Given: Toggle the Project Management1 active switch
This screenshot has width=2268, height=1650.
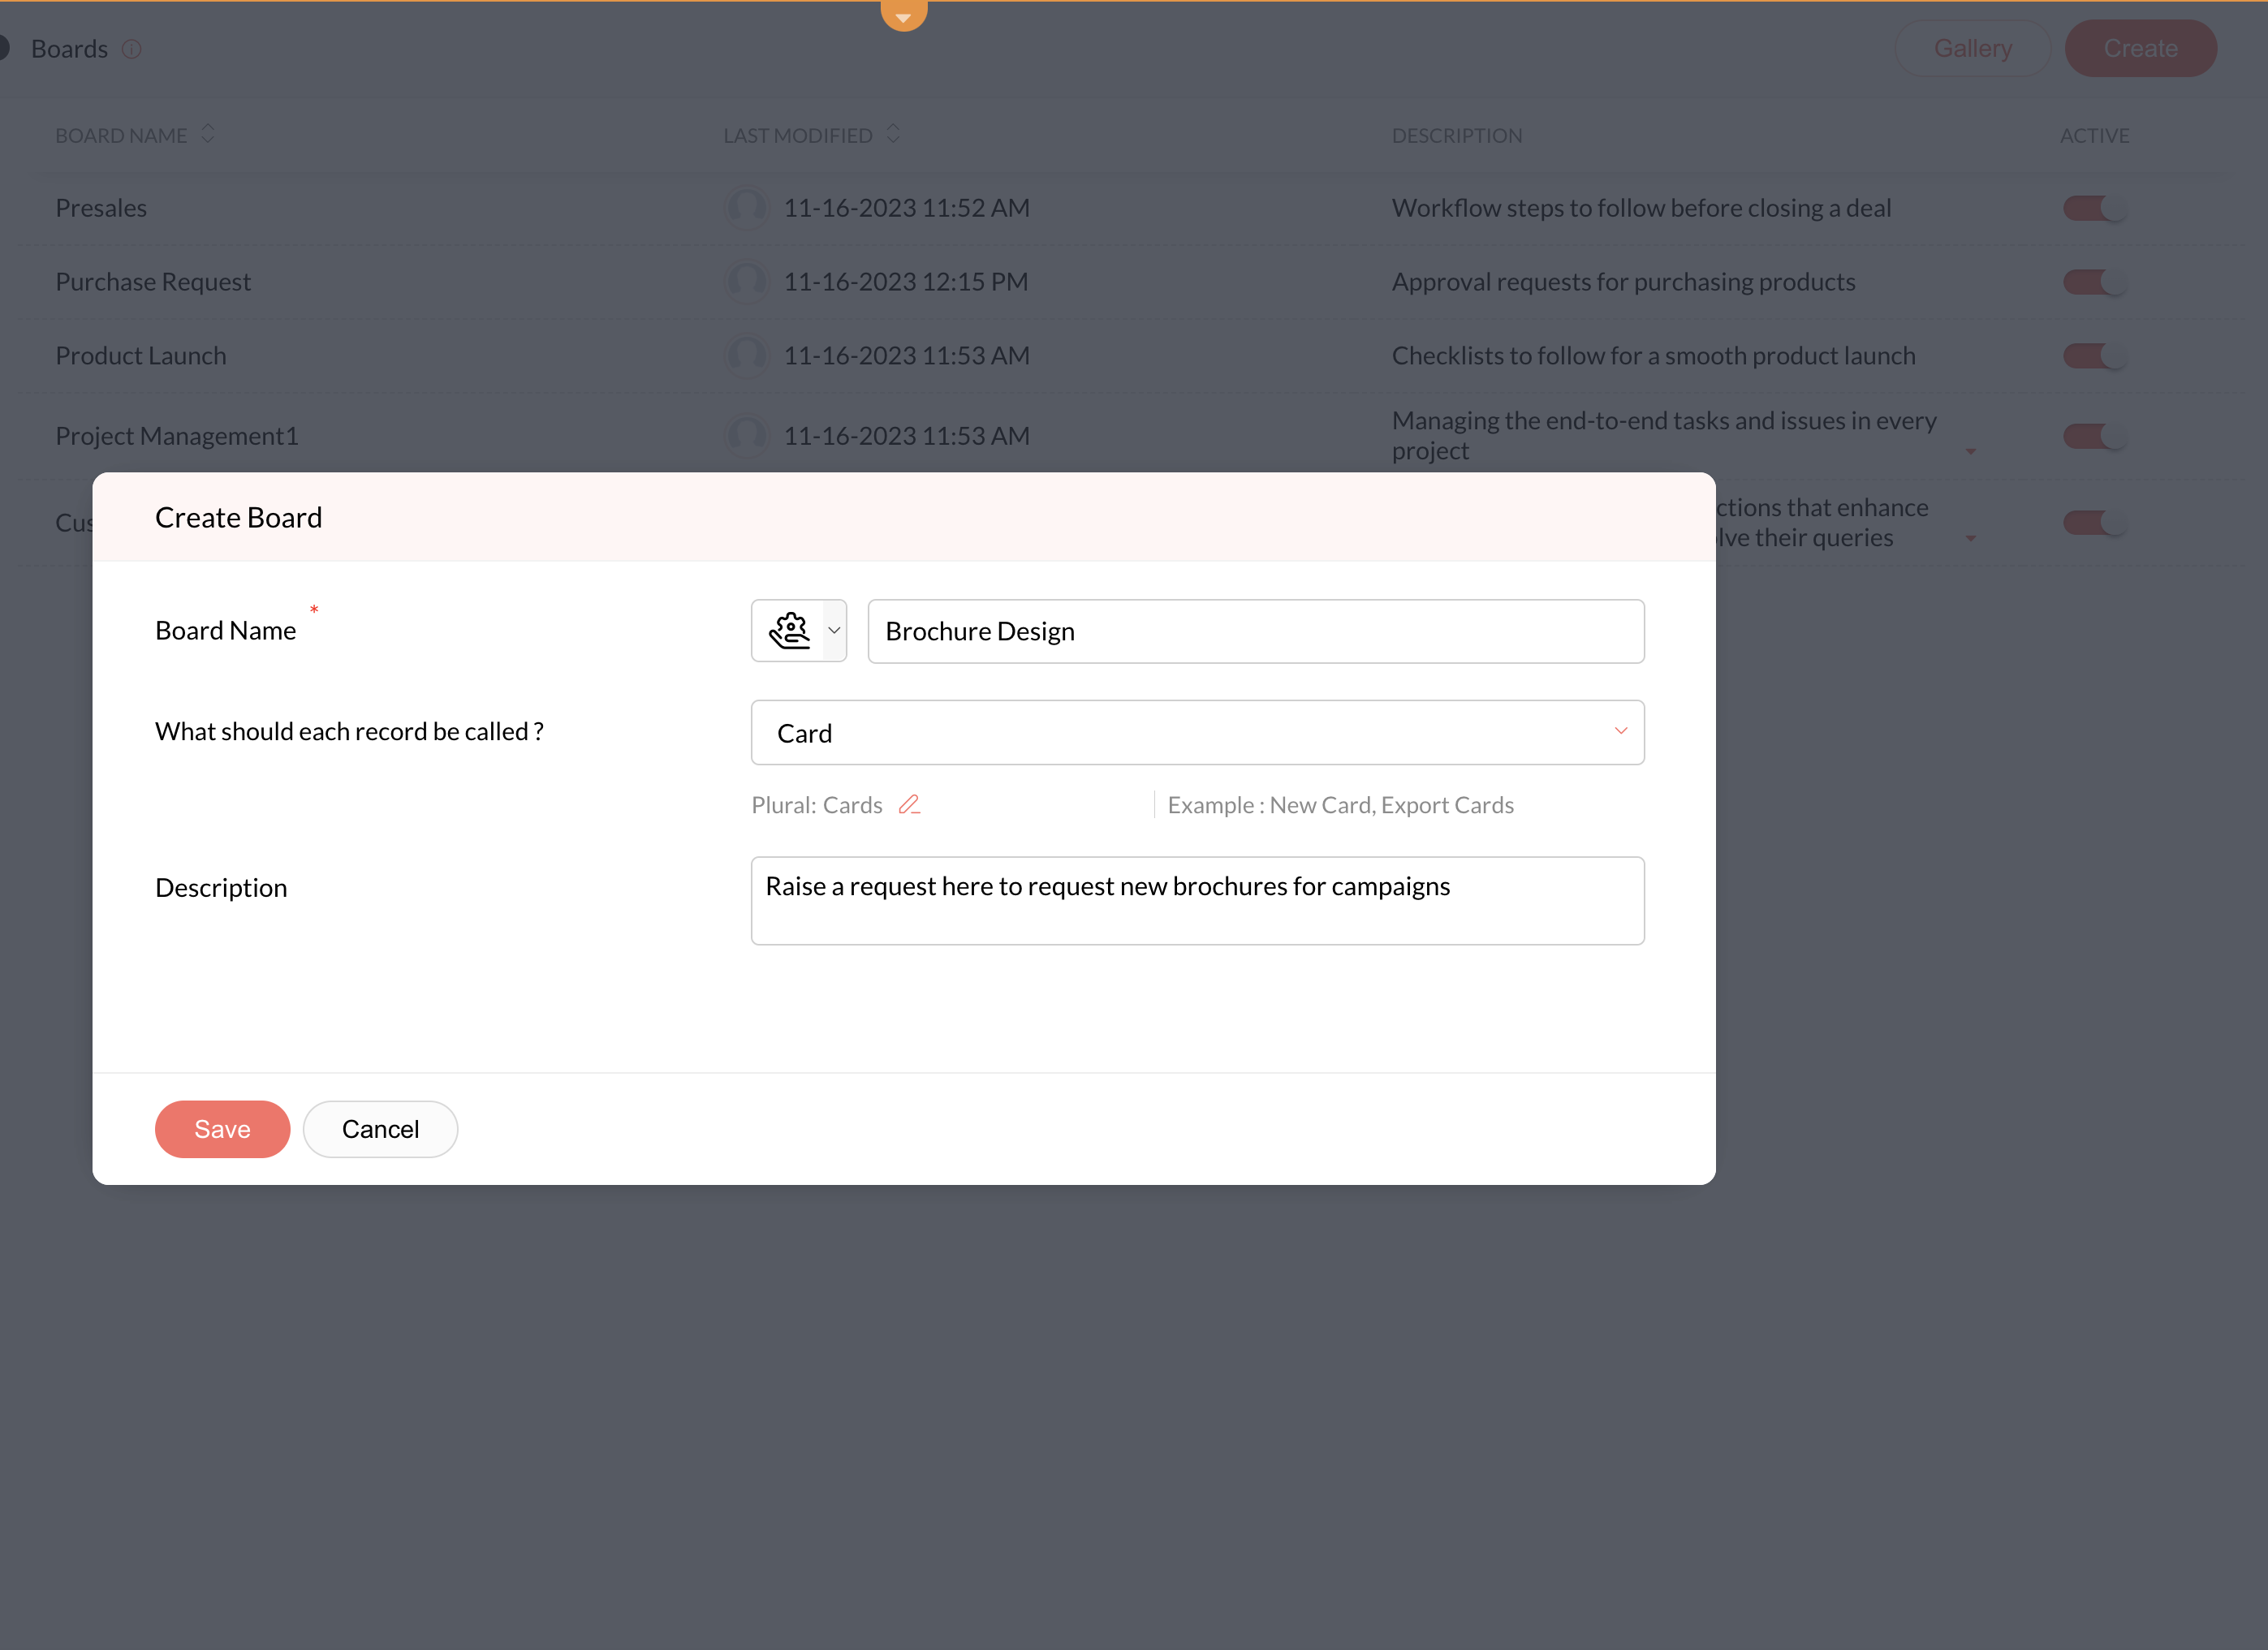Looking at the screenshot, I should [x=2094, y=436].
